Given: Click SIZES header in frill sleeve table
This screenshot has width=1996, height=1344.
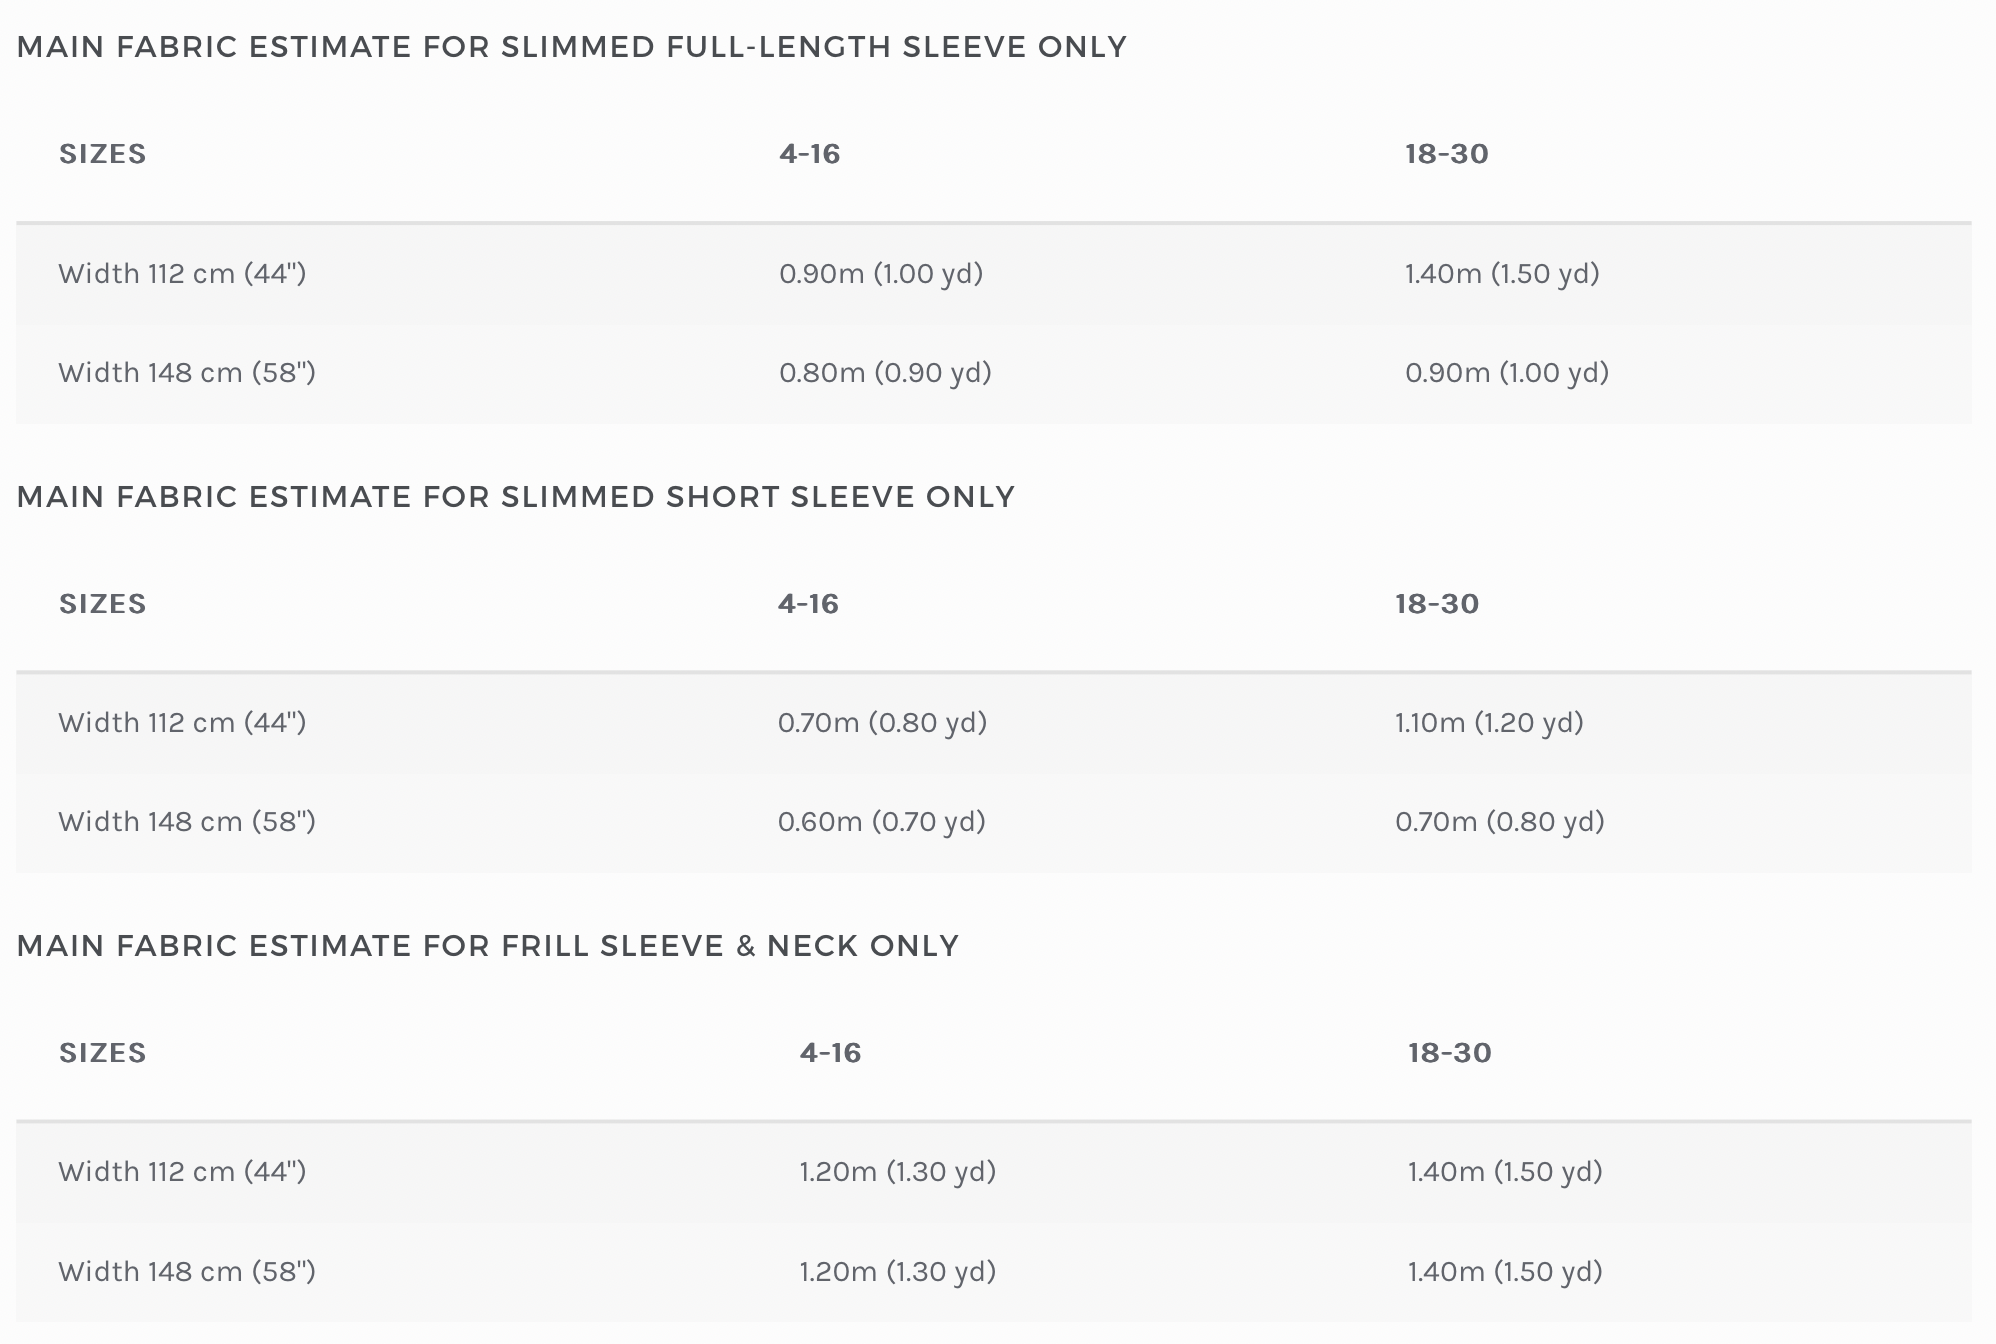Looking at the screenshot, I should [x=103, y=1053].
